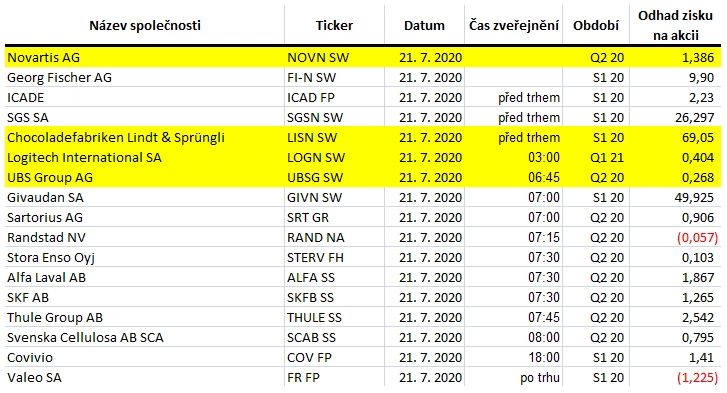727x393 pixels.
Task: Select the Čas zveřejnění header cell
Action: coord(514,25)
